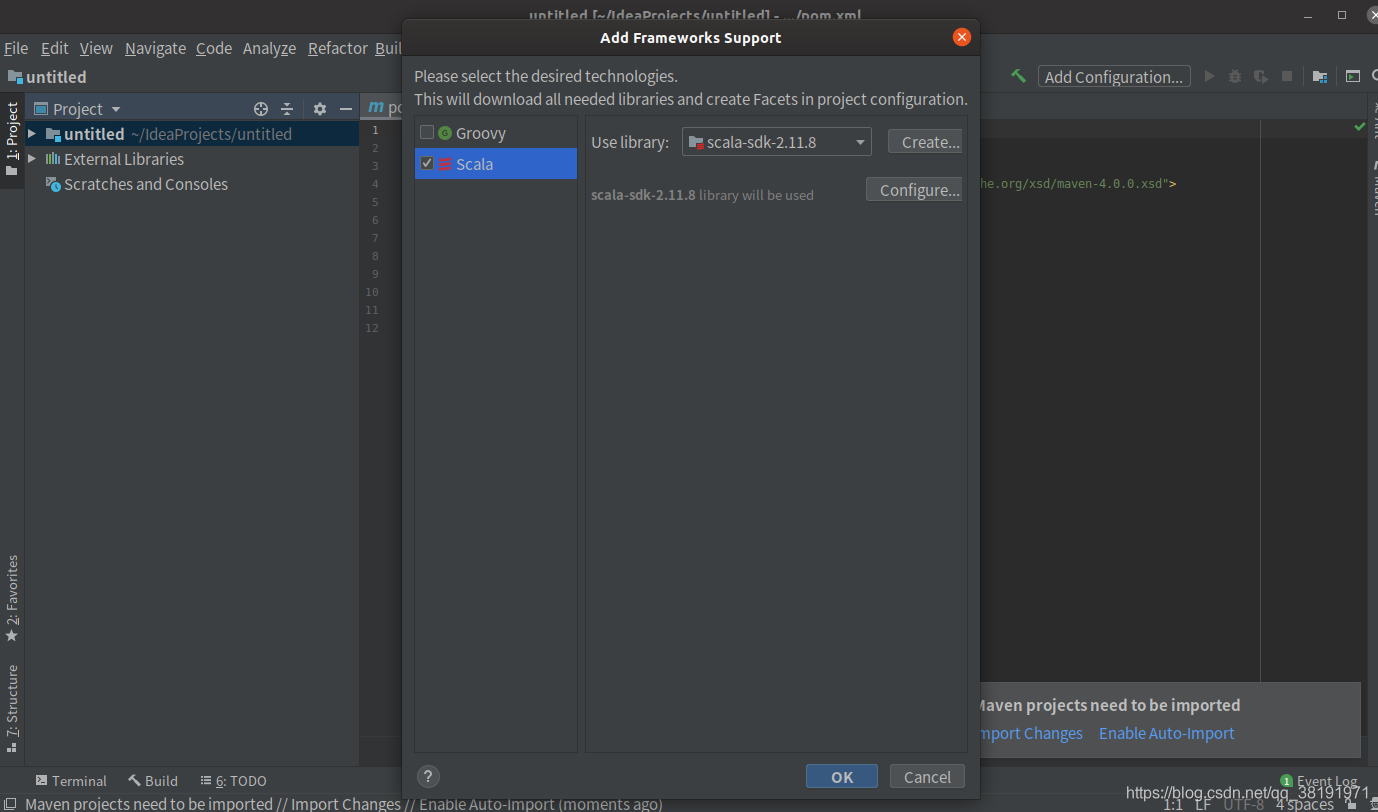
Task: Click the 1:1 cursor position in the status bar
Action: point(1173,804)
